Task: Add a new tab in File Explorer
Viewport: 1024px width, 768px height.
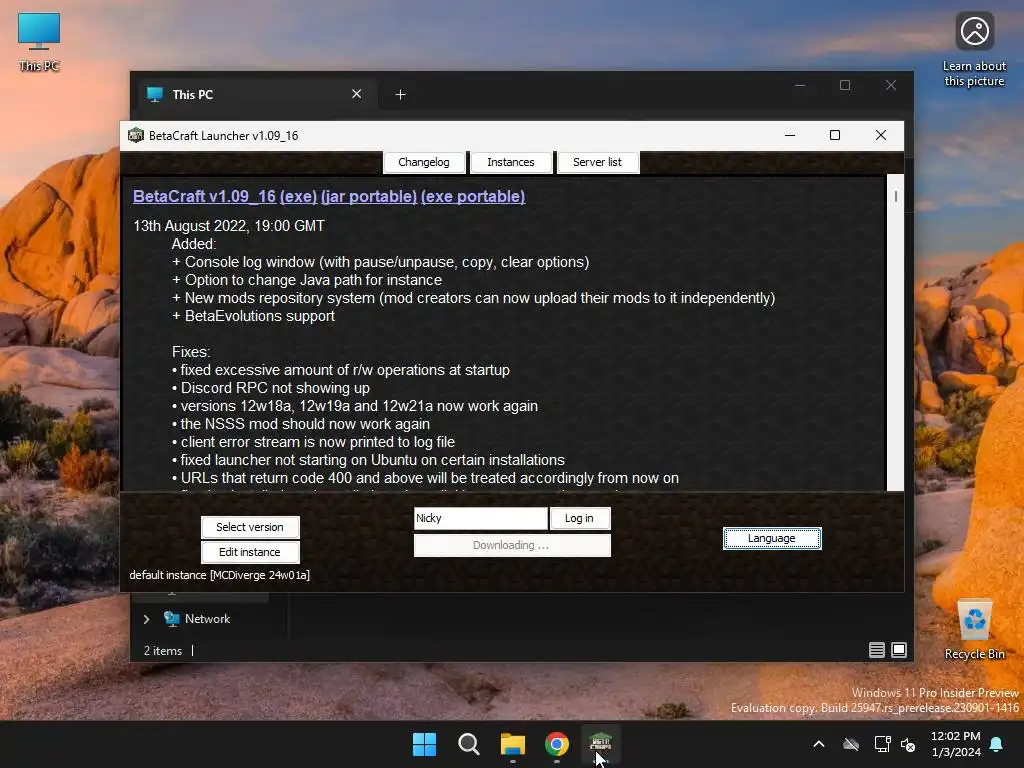Action: point(400,95)
